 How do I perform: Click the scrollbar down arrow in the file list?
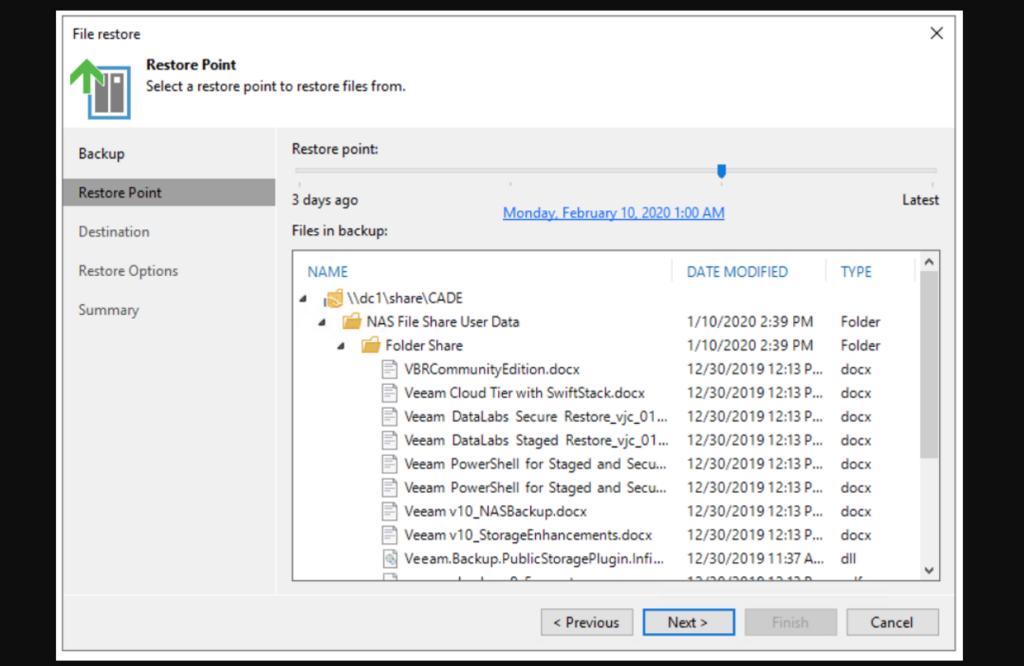929,571
